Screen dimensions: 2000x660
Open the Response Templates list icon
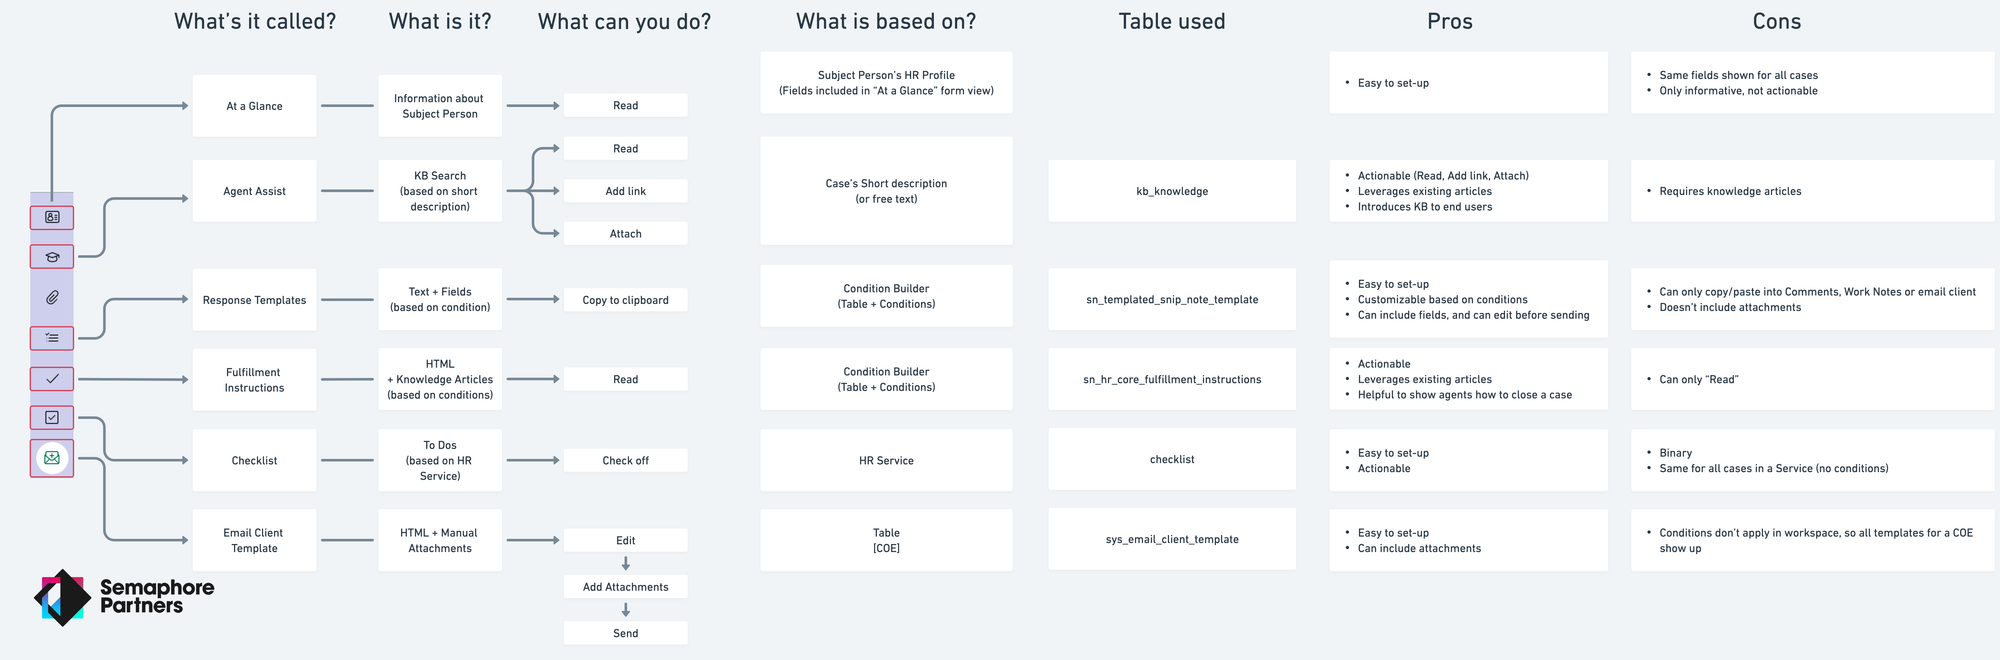click(x=52, y=338)
